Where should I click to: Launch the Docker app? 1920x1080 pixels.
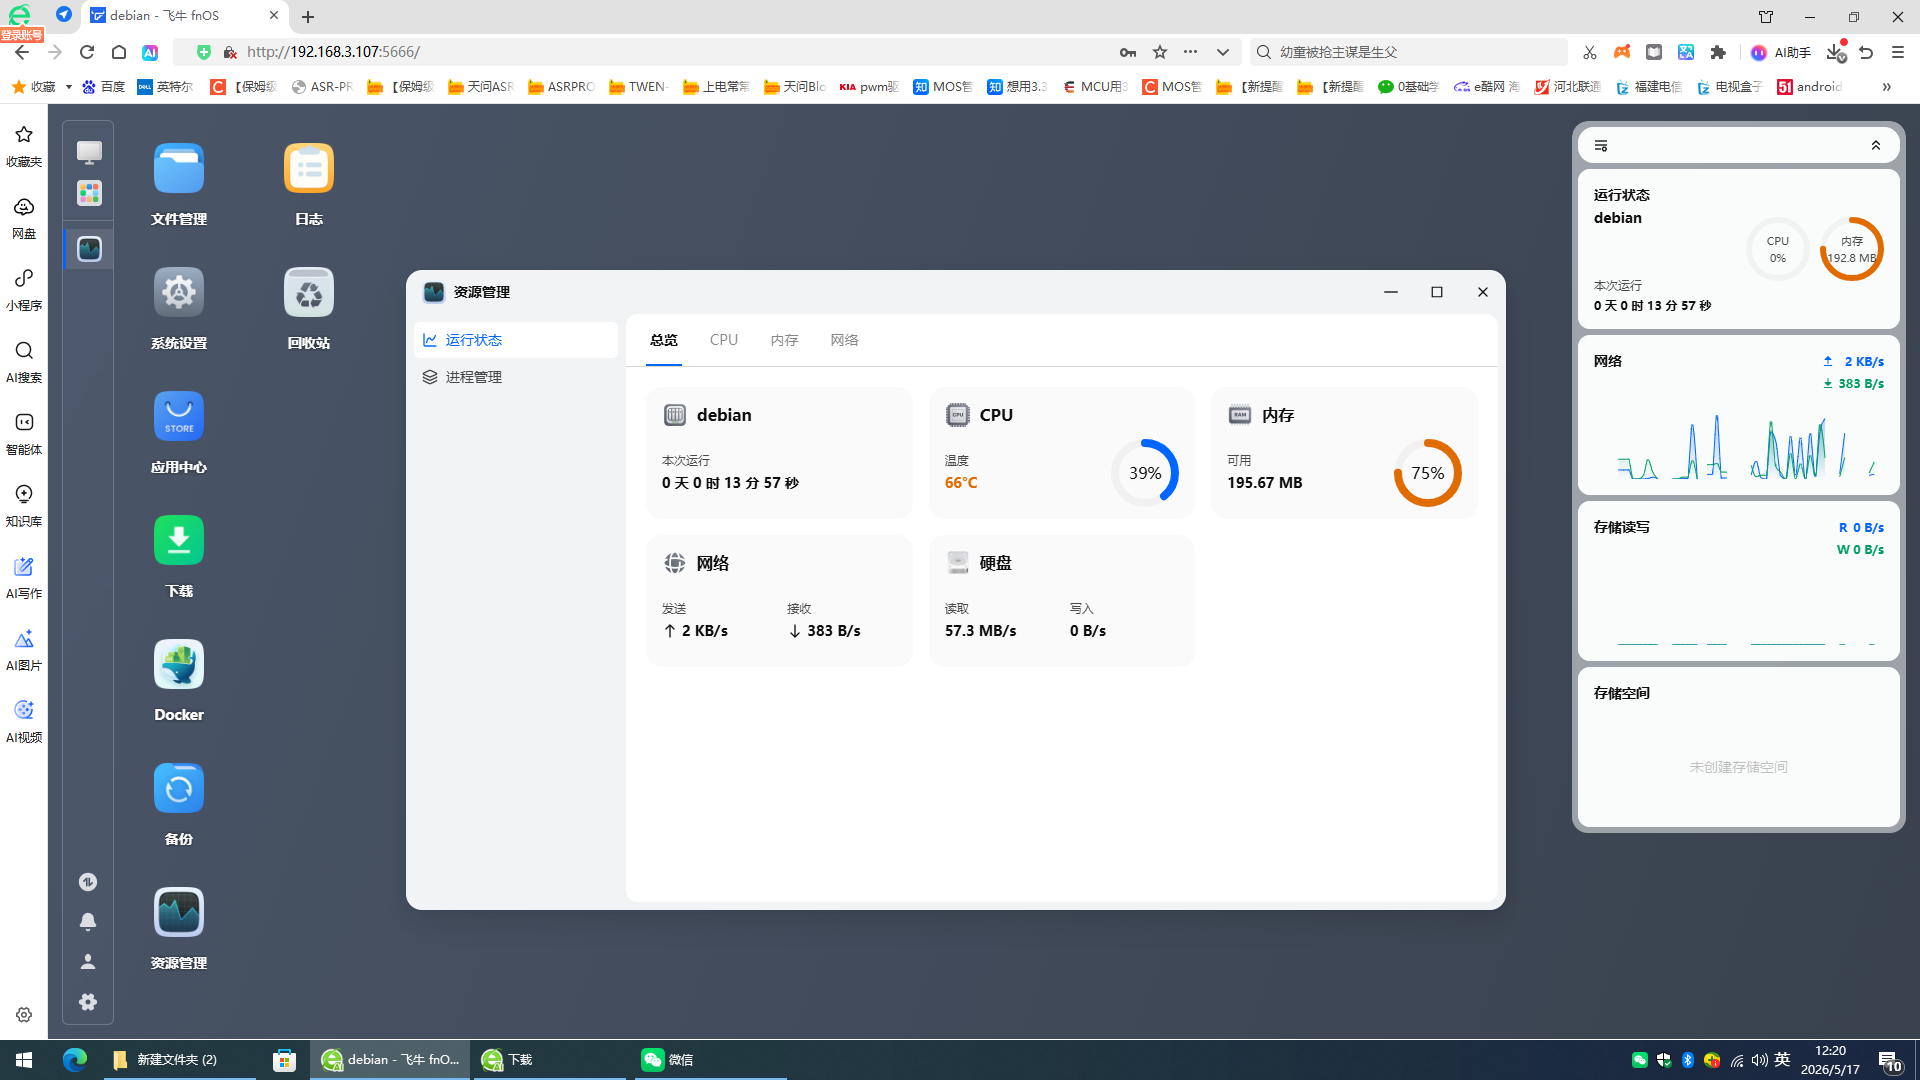pyautogui.click(x=179, y=664)
